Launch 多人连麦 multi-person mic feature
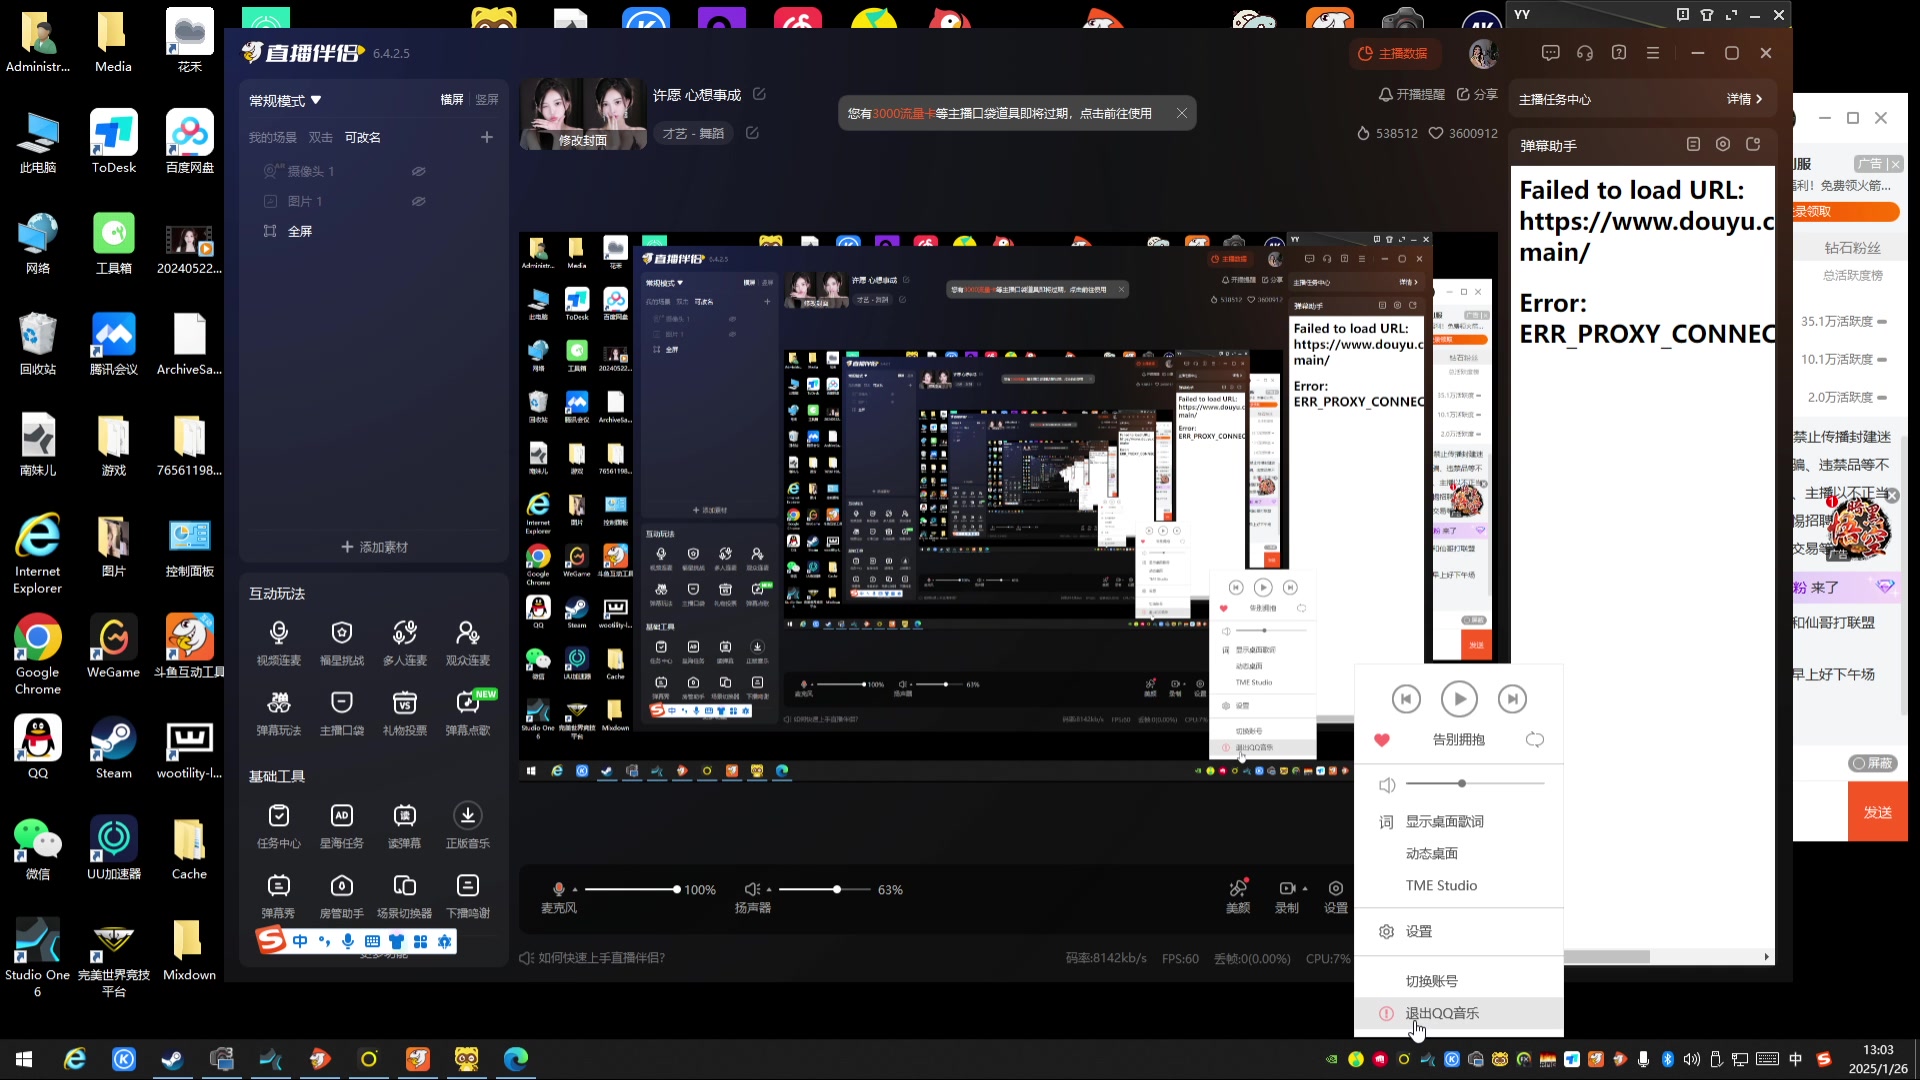Viewport: 1920px width, 1080px height. pos(405,641)
